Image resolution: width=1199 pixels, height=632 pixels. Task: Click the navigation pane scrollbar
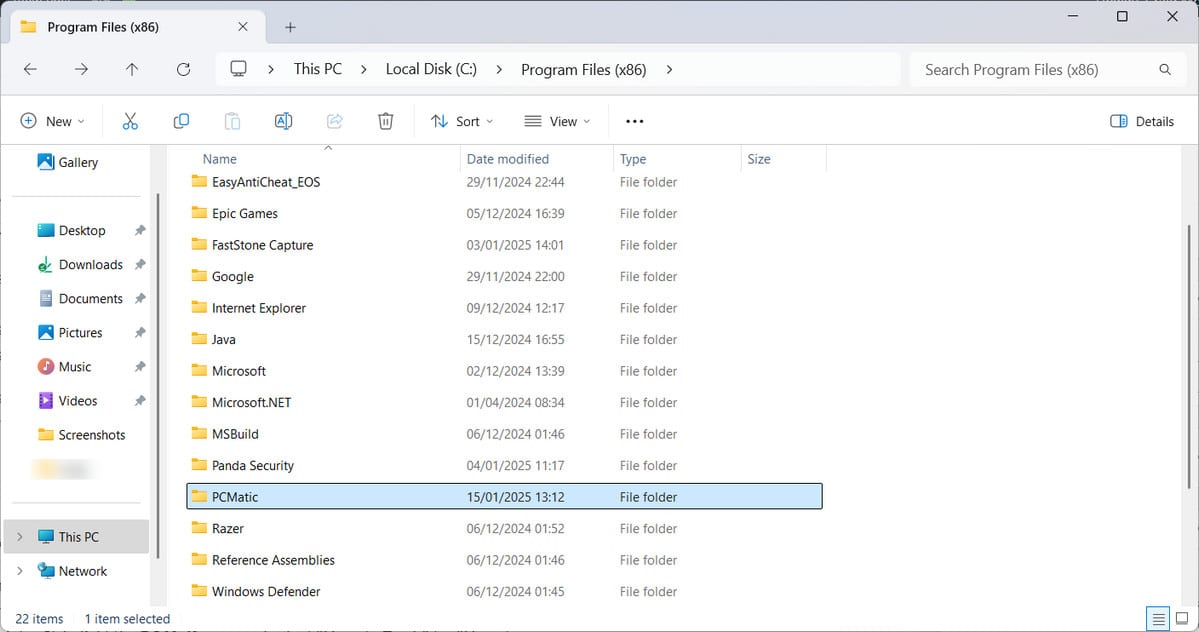[158, 374]
